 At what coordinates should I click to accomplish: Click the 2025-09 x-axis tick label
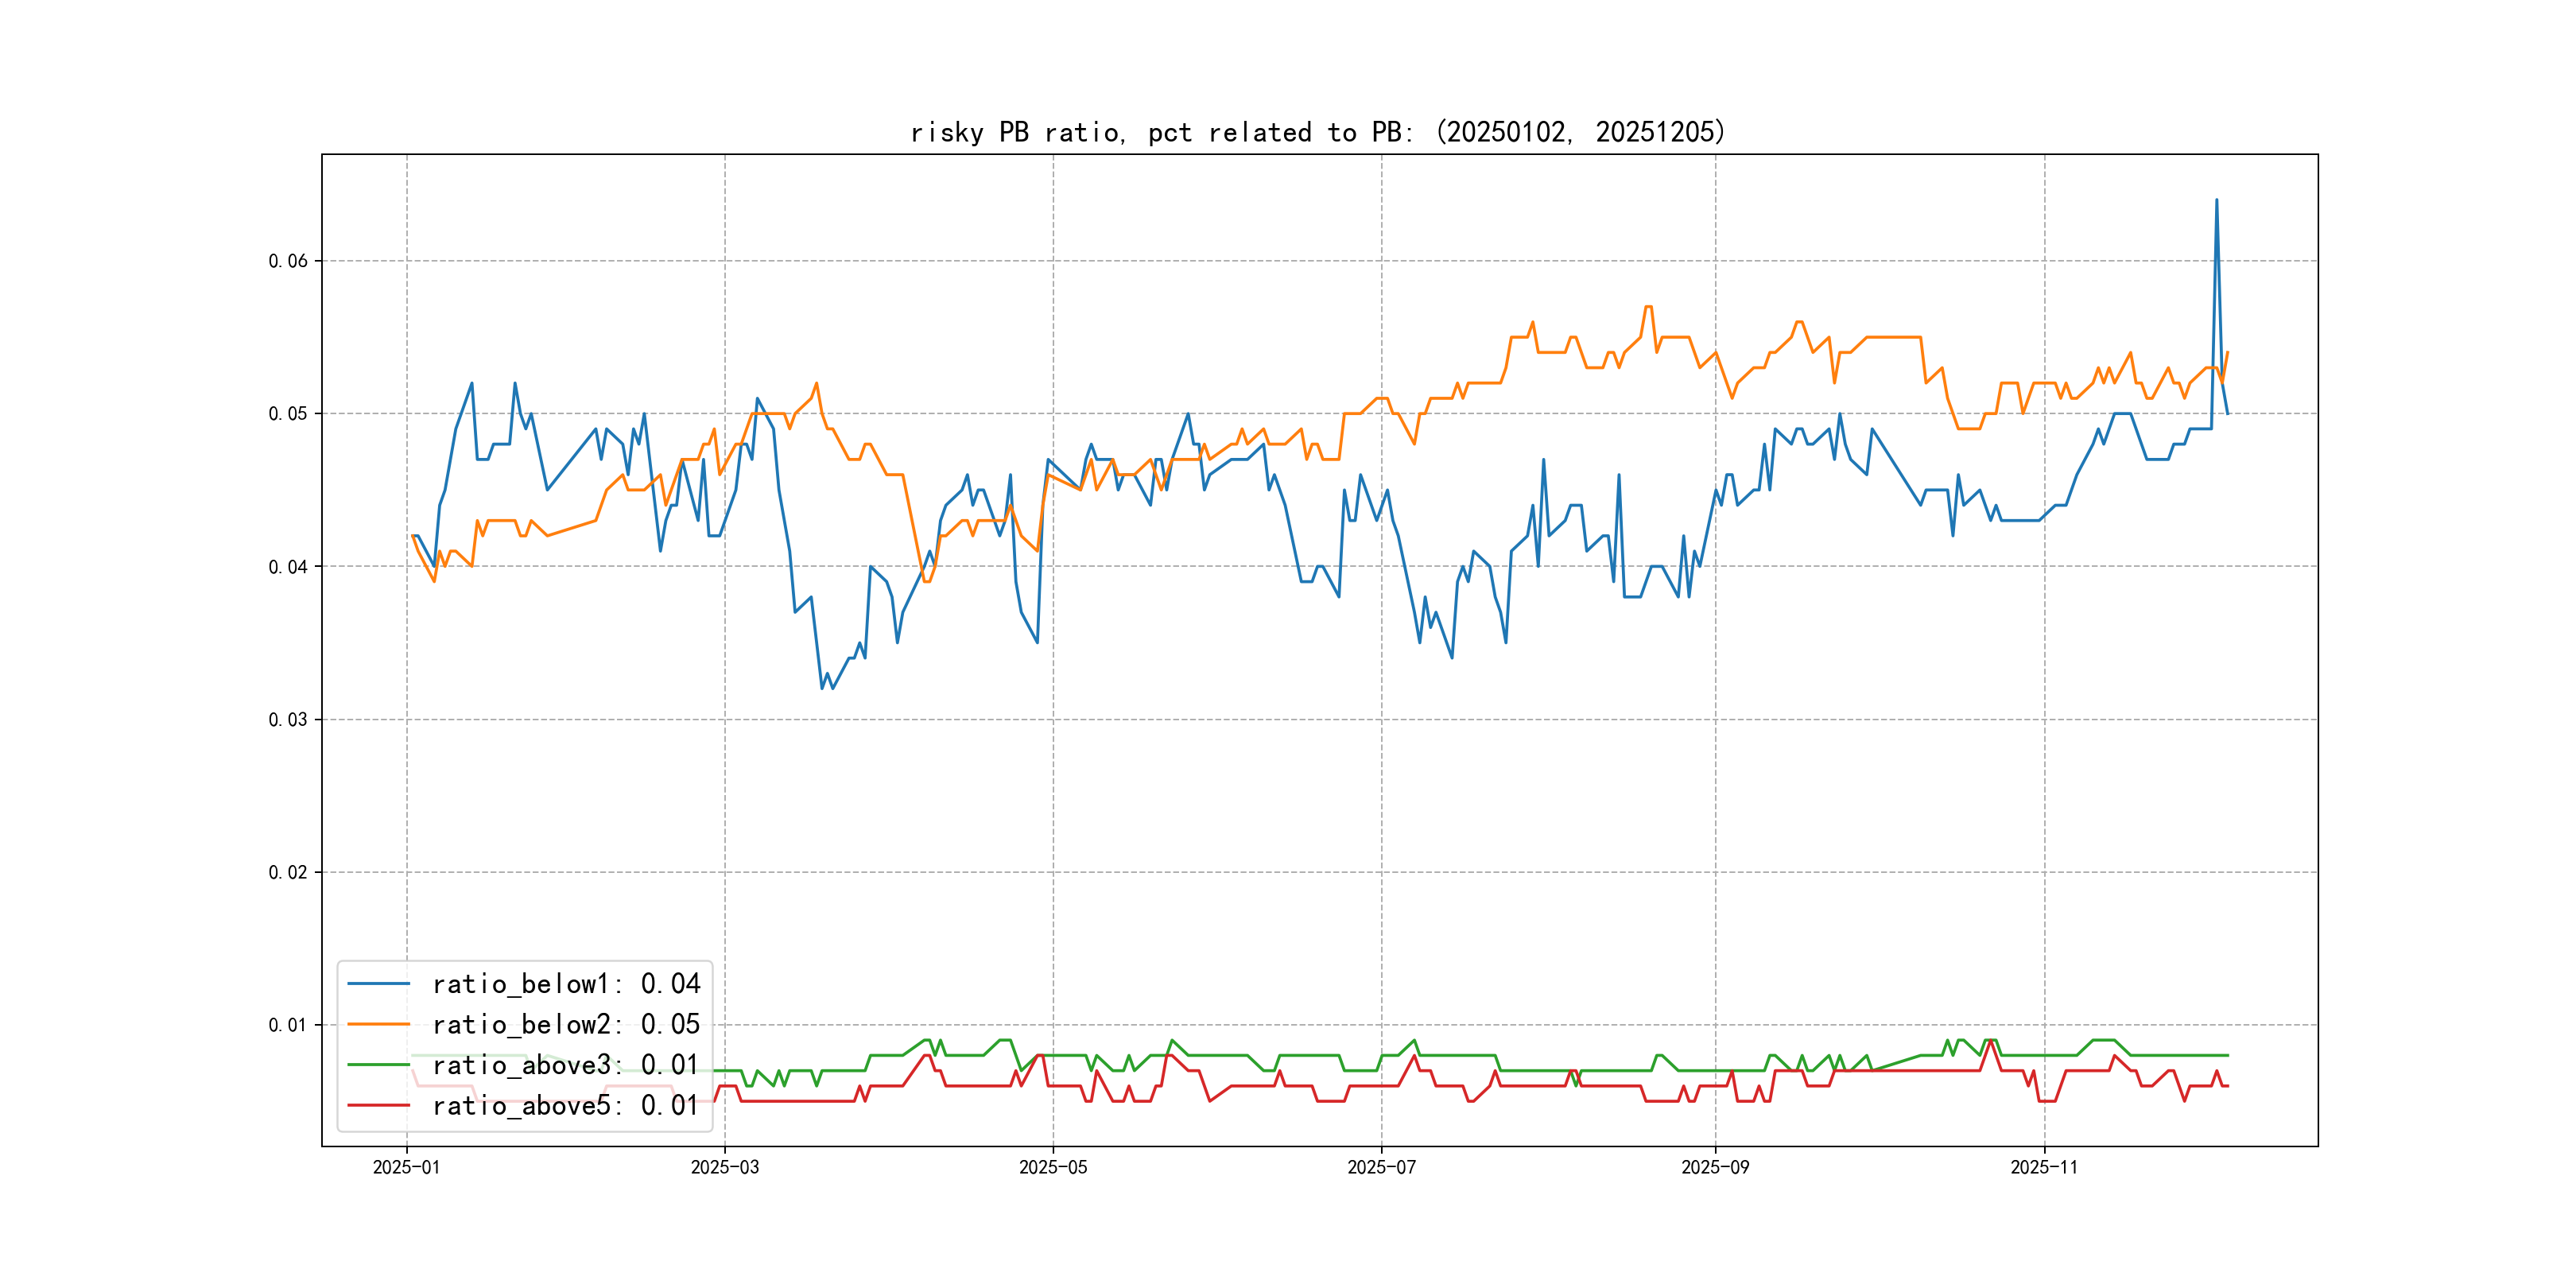[x=1715, y=1168]
